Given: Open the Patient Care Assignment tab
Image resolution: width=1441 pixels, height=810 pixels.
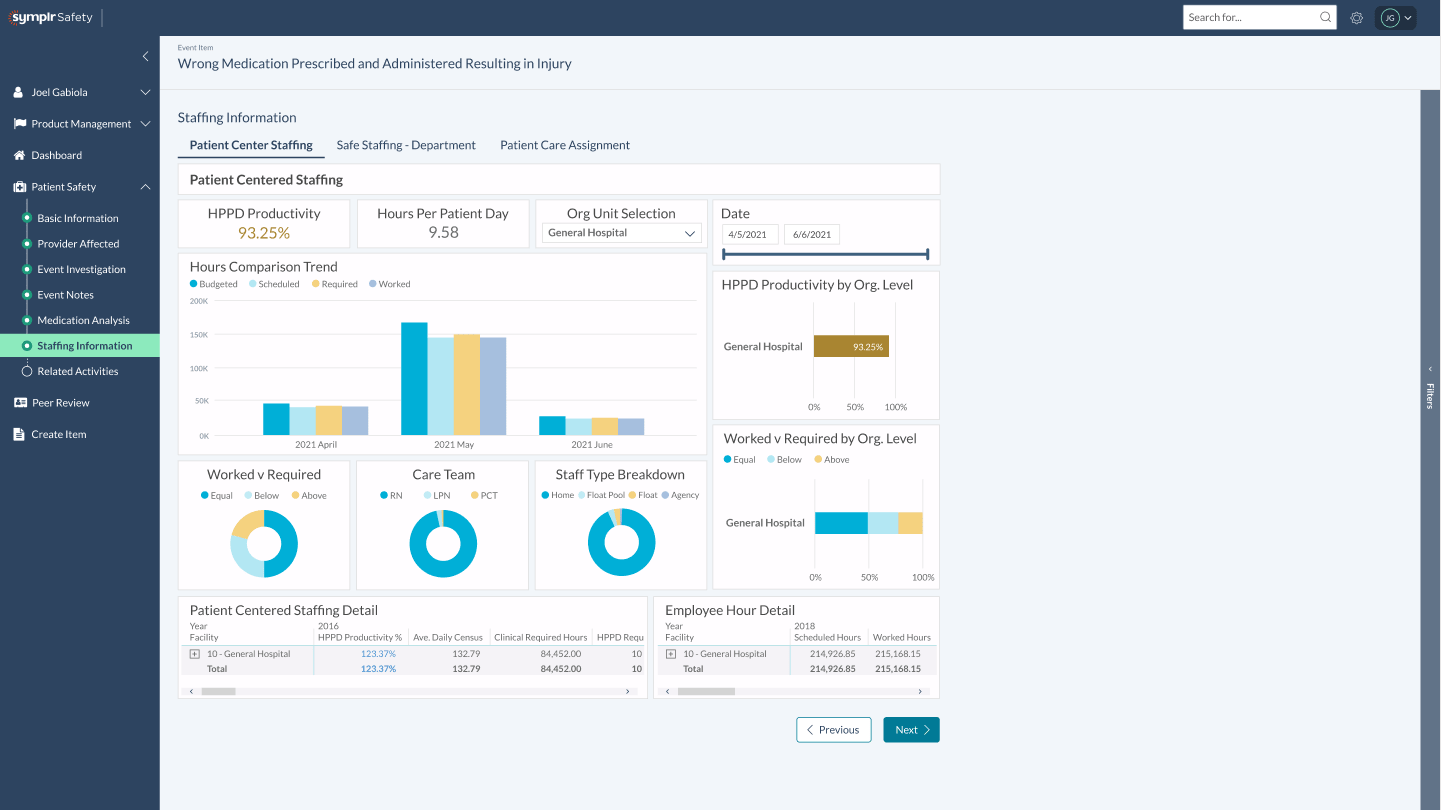Looking at the screenshot, I should click(x=565, y=145).
